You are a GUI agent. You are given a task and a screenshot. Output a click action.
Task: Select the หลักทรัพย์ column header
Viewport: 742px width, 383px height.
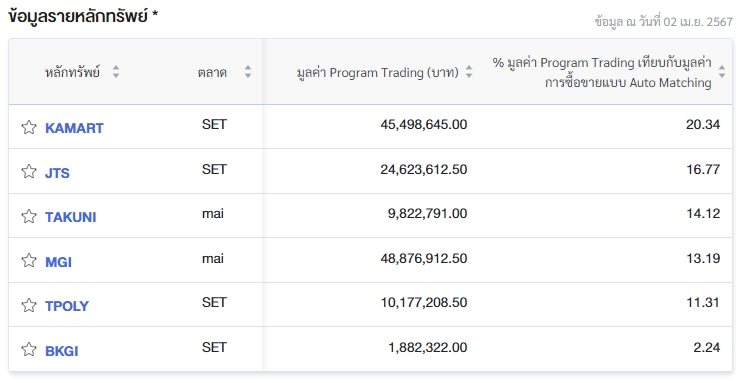pyautogui.click(x=72, y=72)
